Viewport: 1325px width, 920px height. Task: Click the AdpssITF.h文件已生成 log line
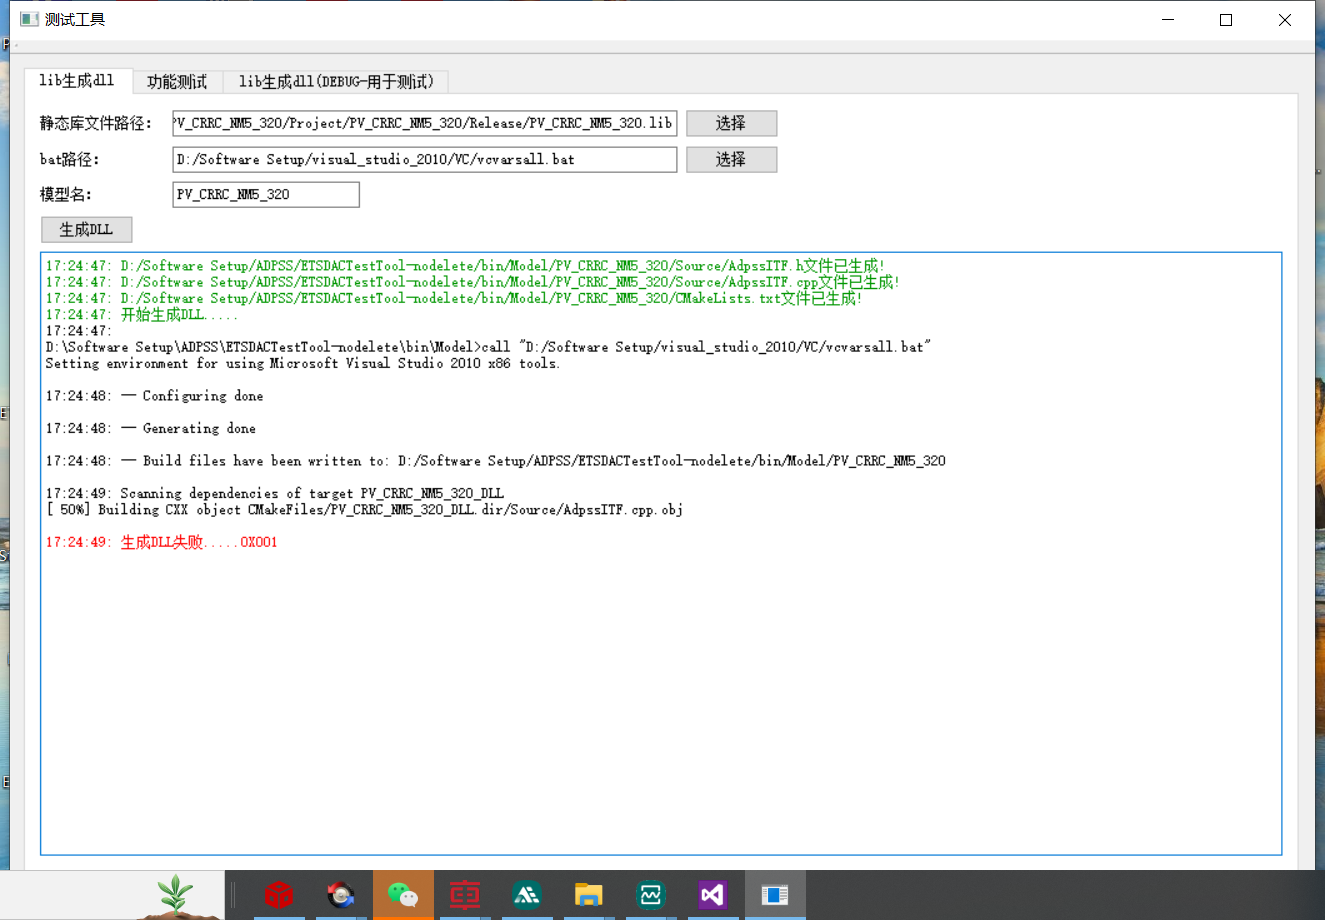coord(465,266)
